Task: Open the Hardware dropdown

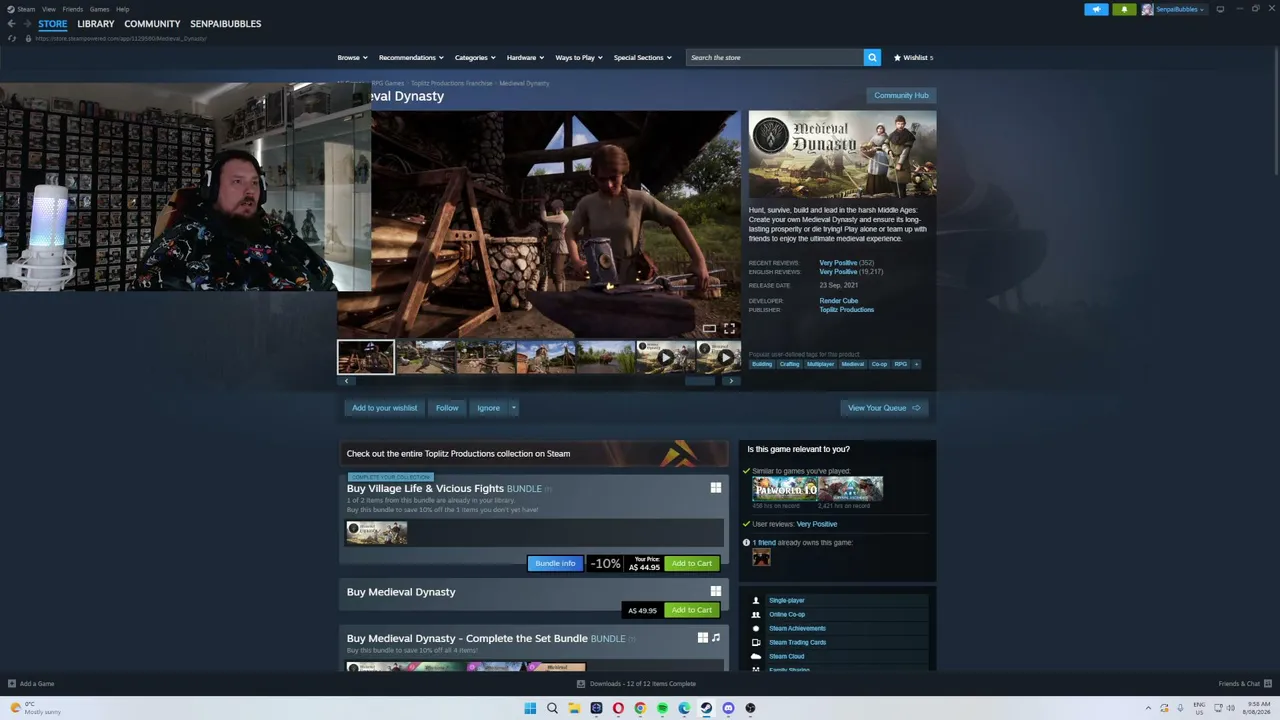Action: point(525,58)
